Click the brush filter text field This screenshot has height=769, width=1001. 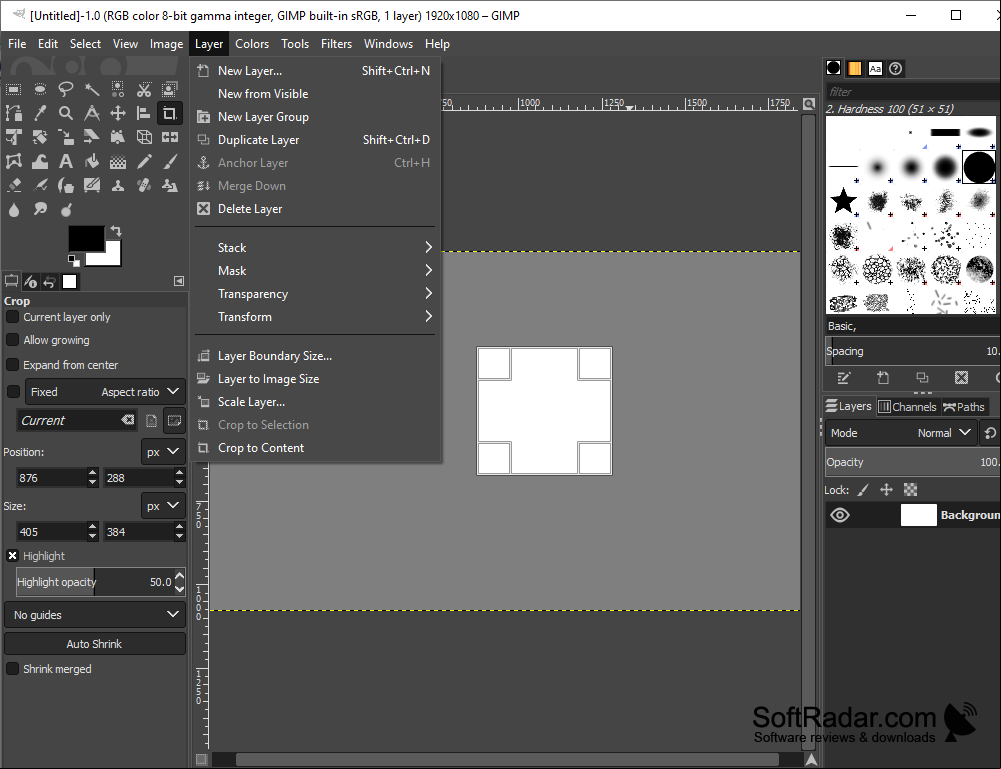(x=913, y=91)
